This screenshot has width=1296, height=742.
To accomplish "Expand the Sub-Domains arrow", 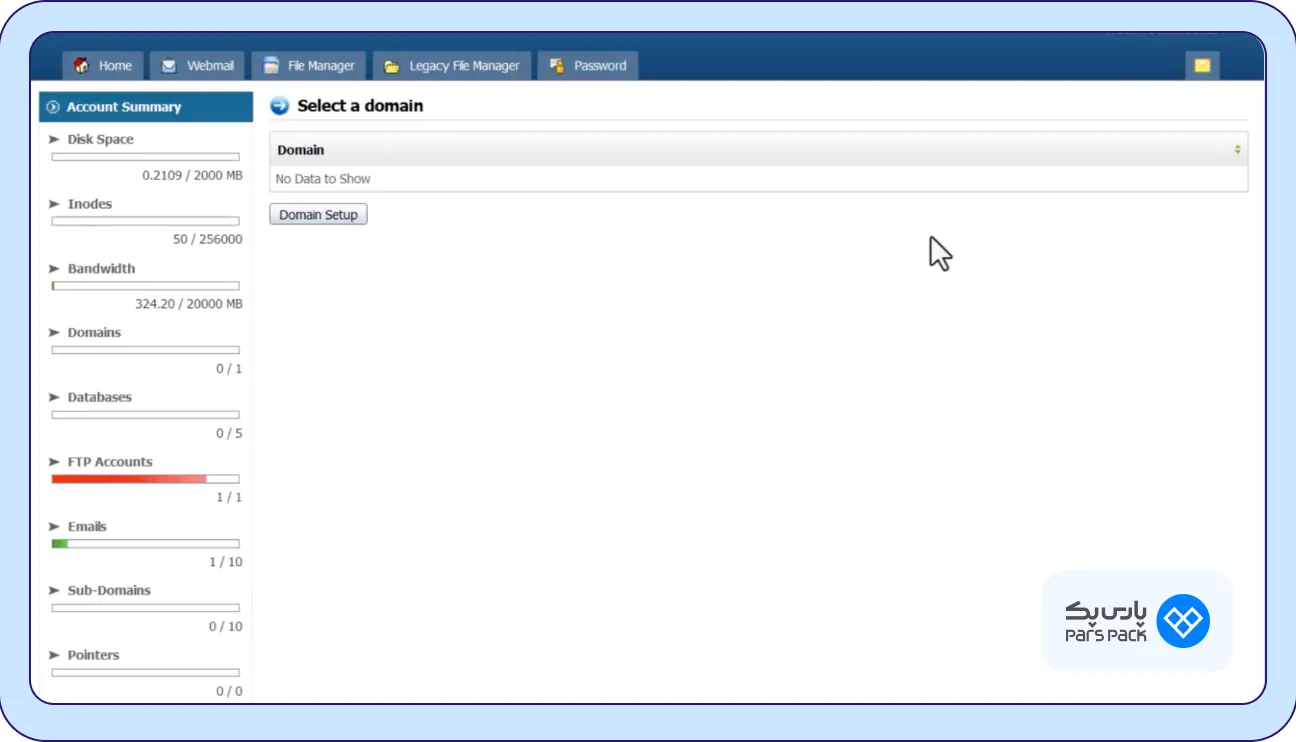I will coord(54,591).
